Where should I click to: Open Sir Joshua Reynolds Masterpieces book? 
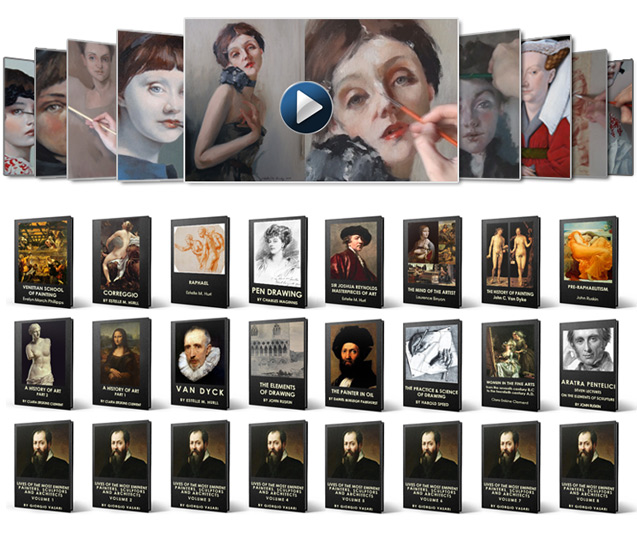coord(354,262)
